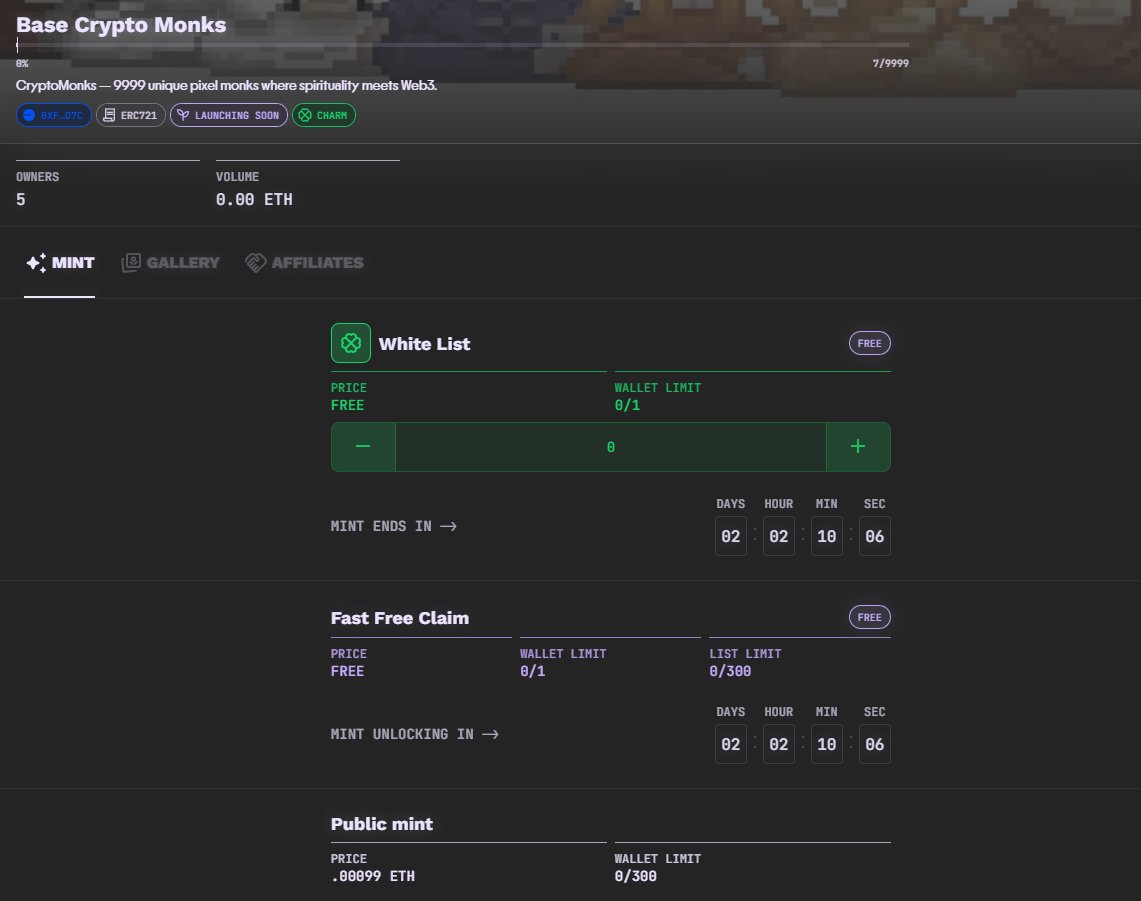Click the Public mint price .00099 ETH
This screenshot has width=1141, height=901.
373,876
